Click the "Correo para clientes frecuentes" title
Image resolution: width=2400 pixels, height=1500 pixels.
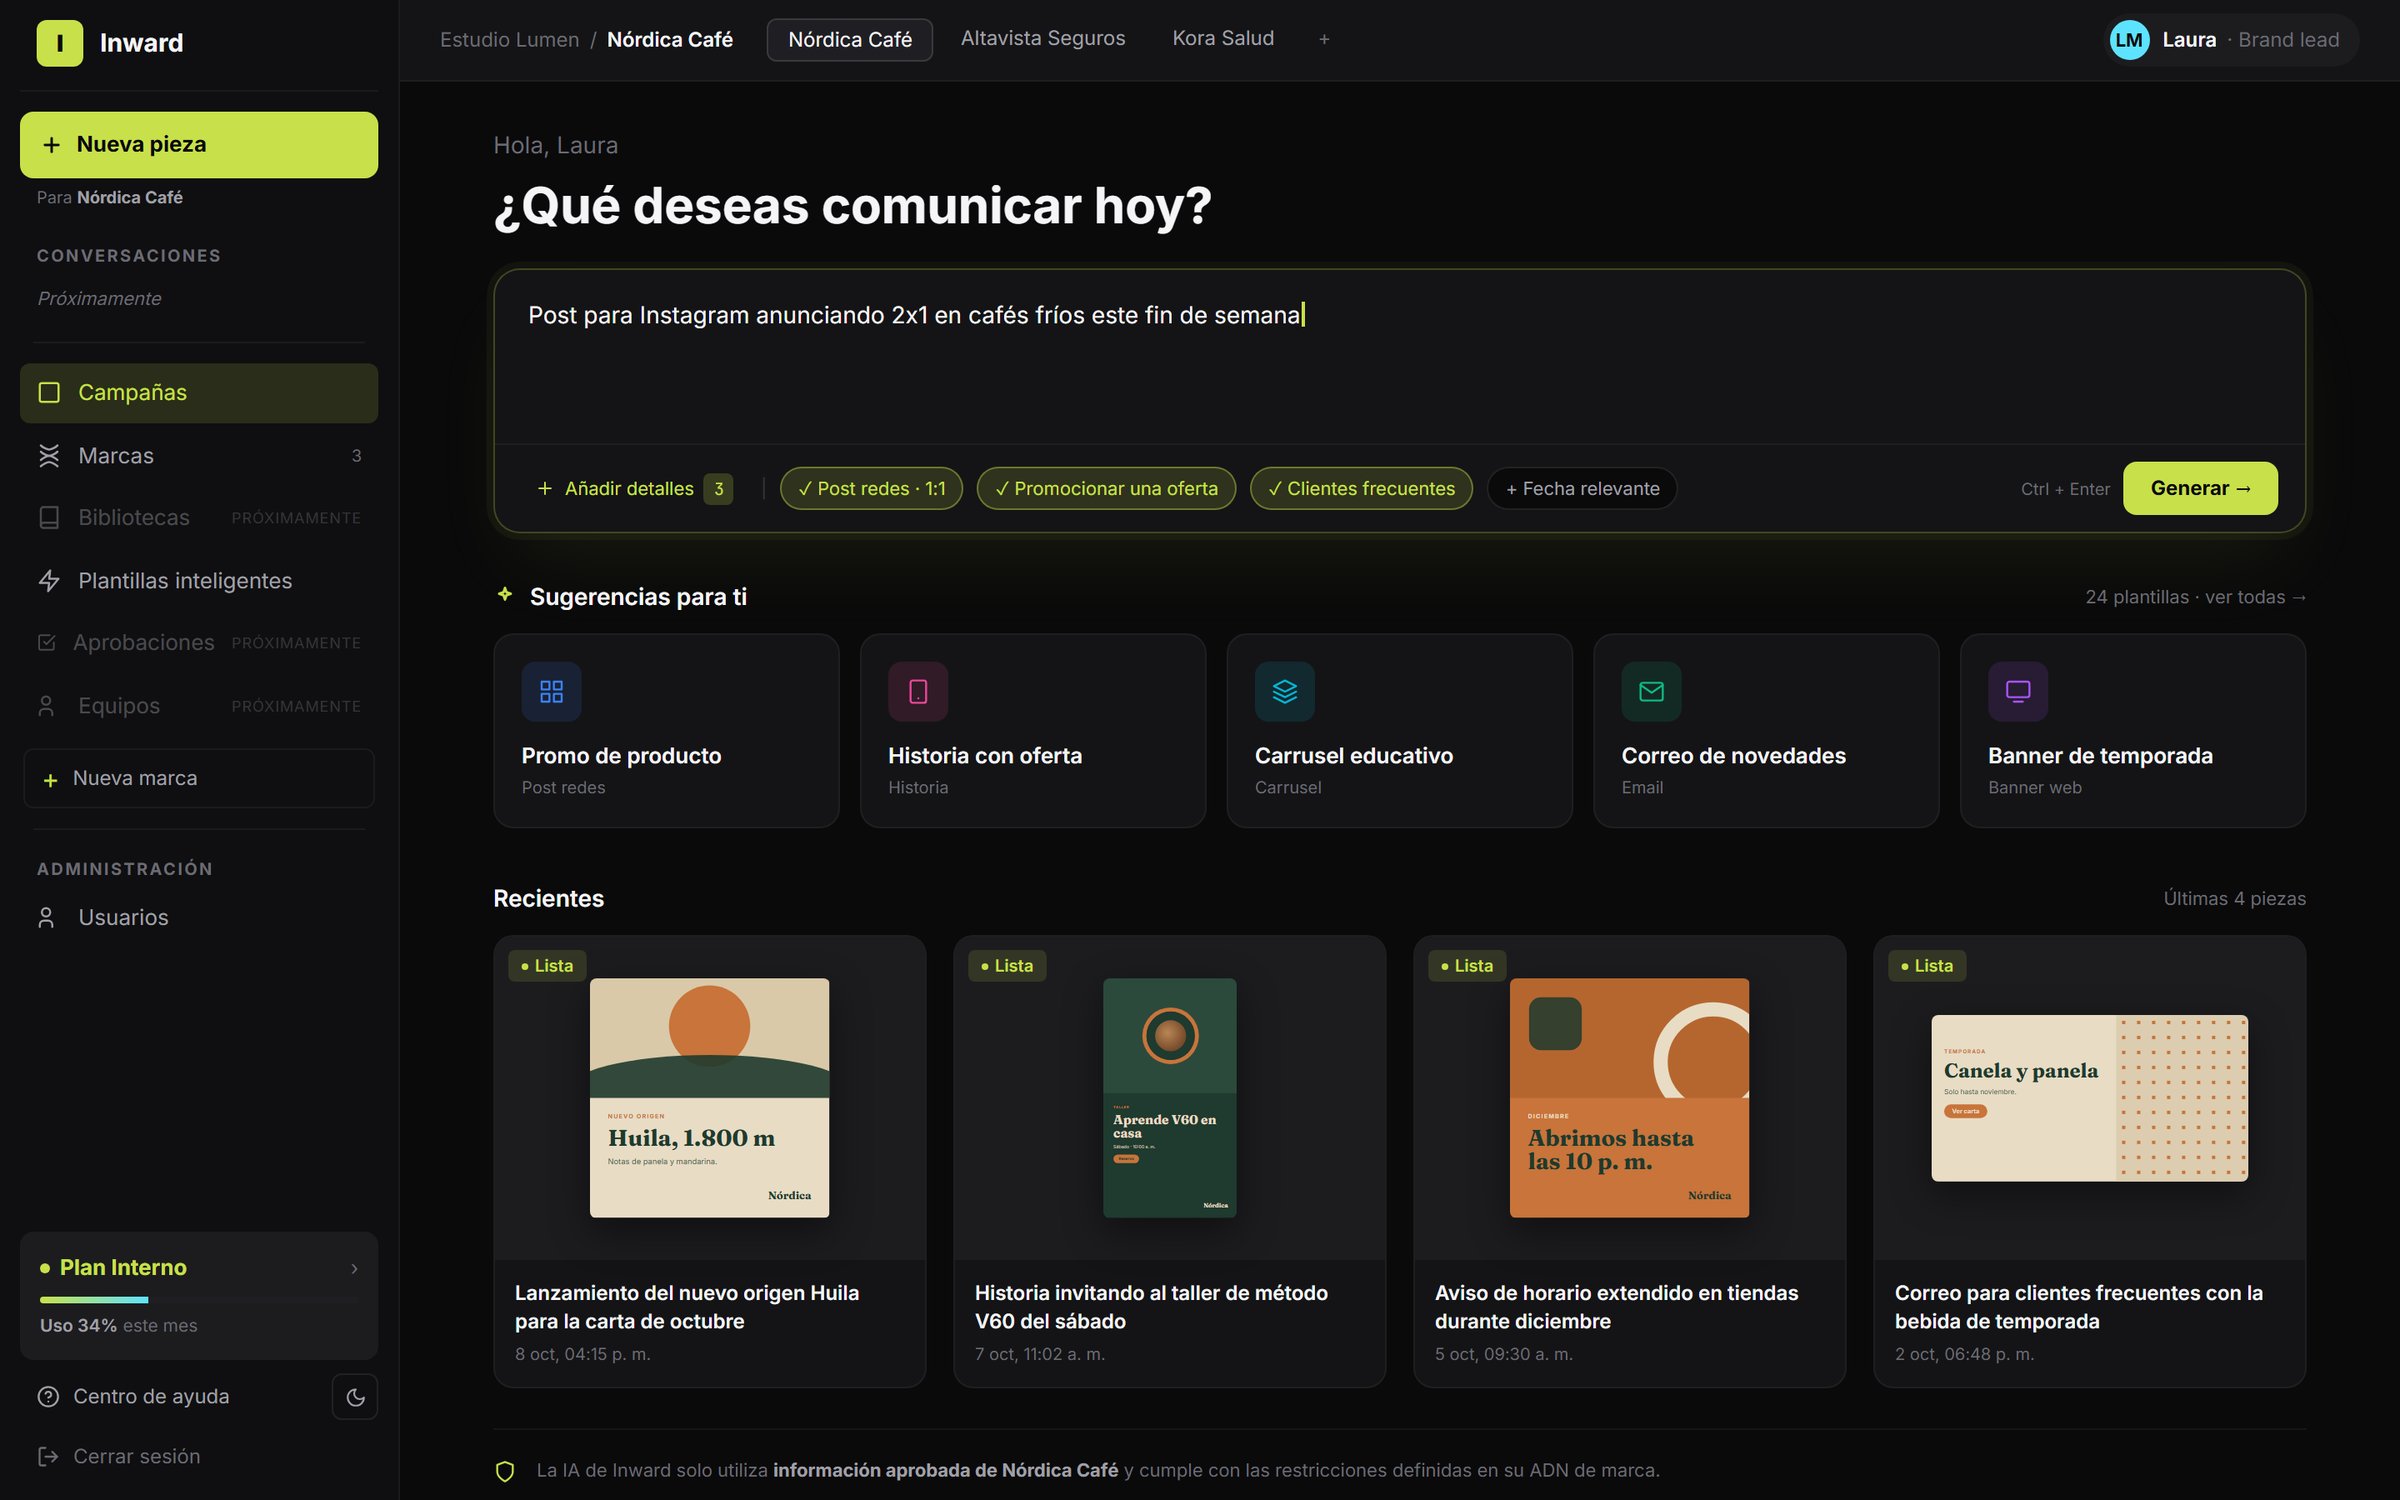2078,1307
